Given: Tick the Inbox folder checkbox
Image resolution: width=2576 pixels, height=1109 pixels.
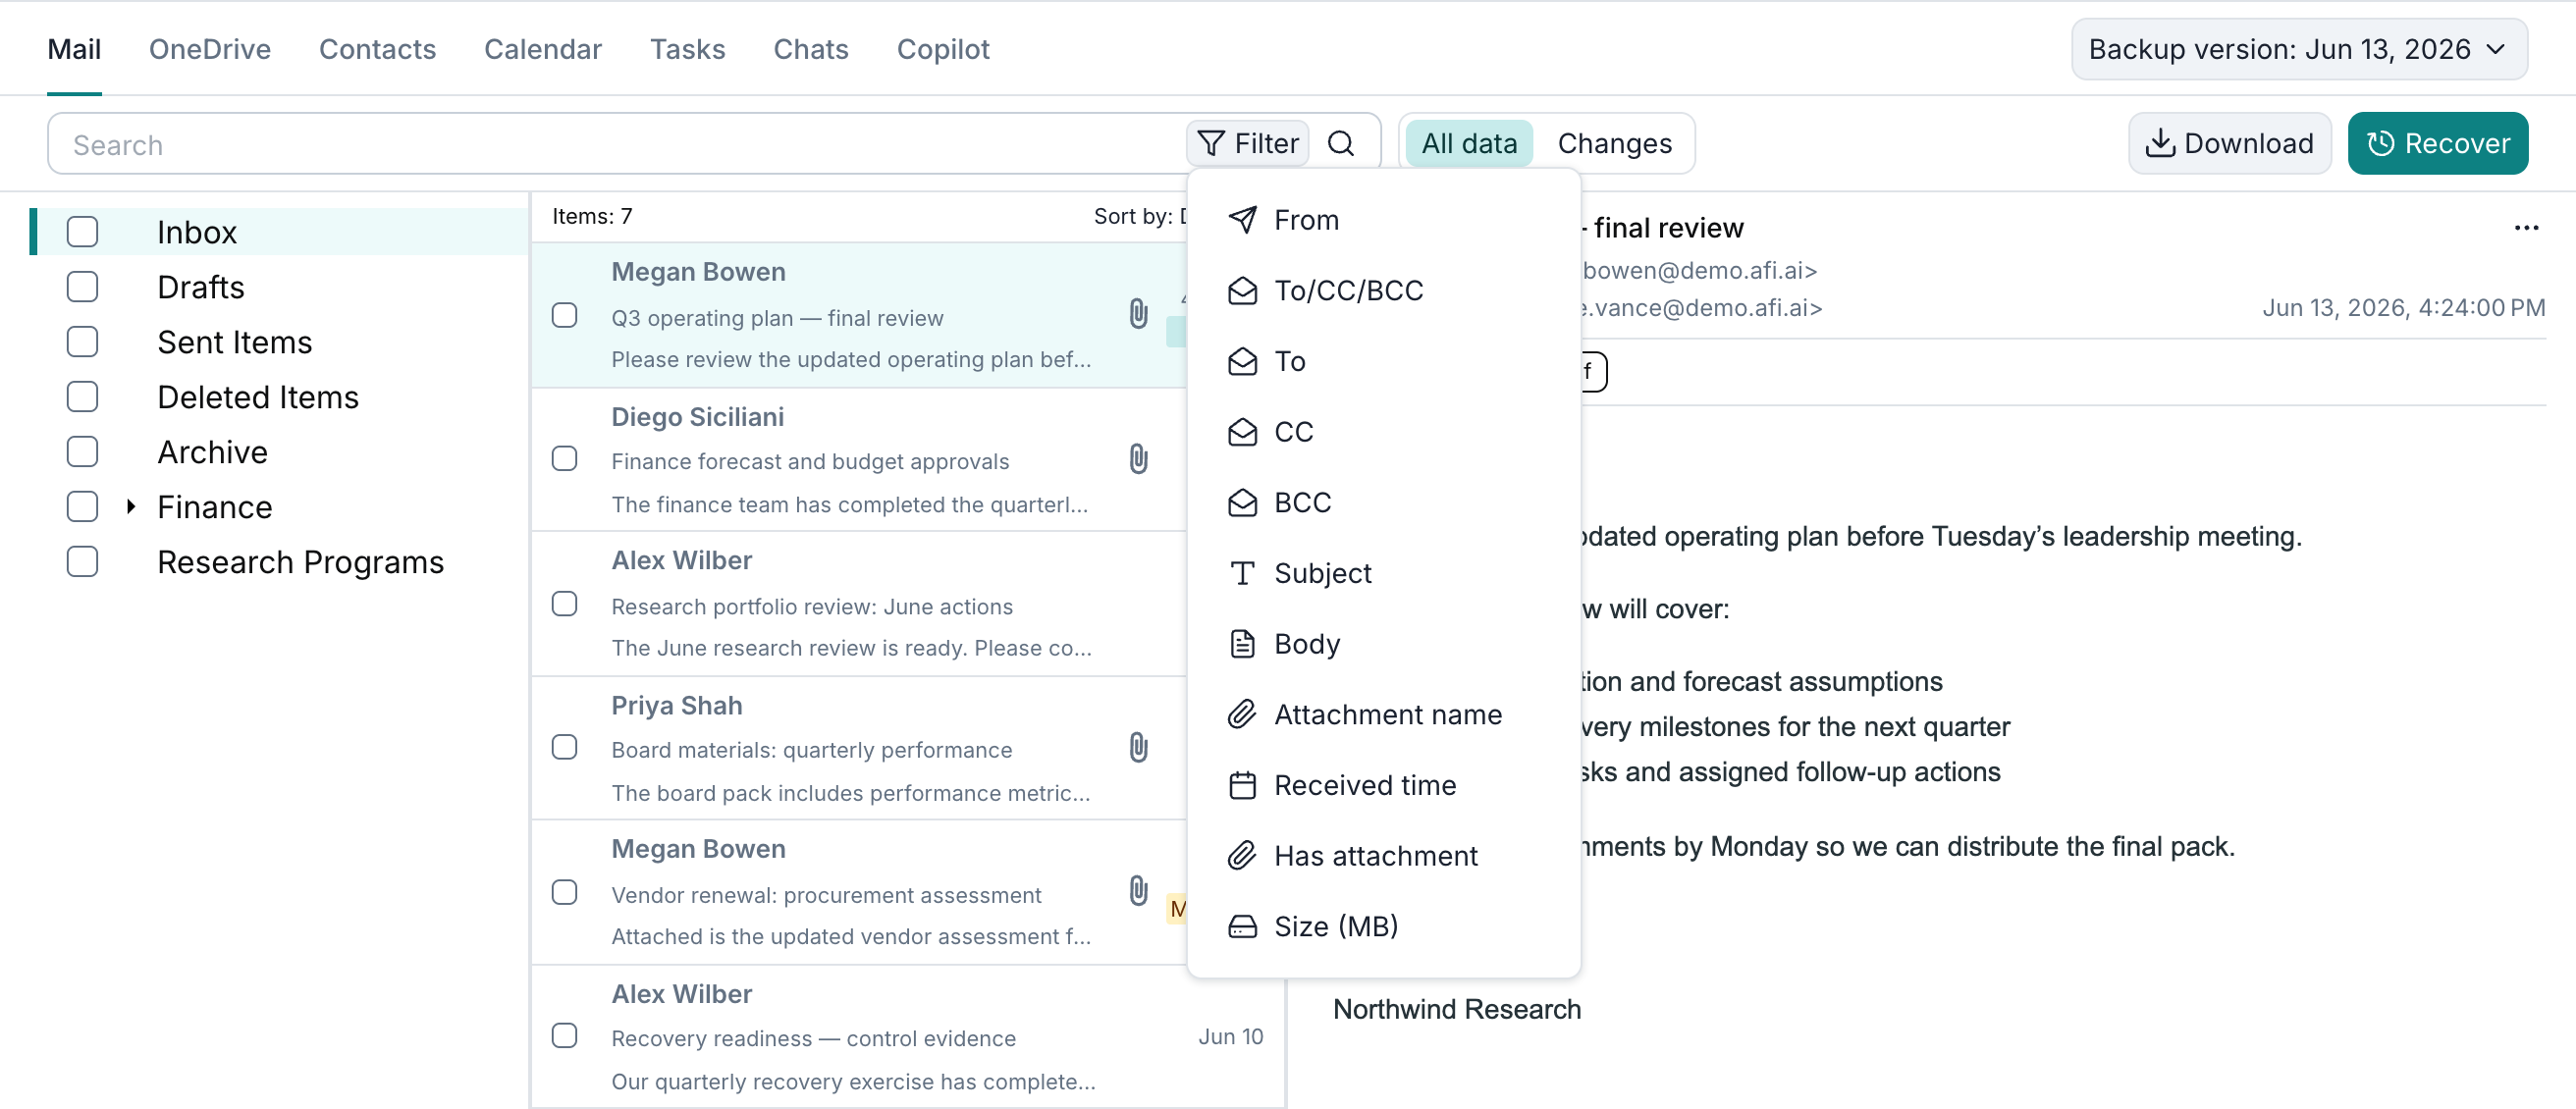Looking at the screenshot, I should (x=82, y=232).
